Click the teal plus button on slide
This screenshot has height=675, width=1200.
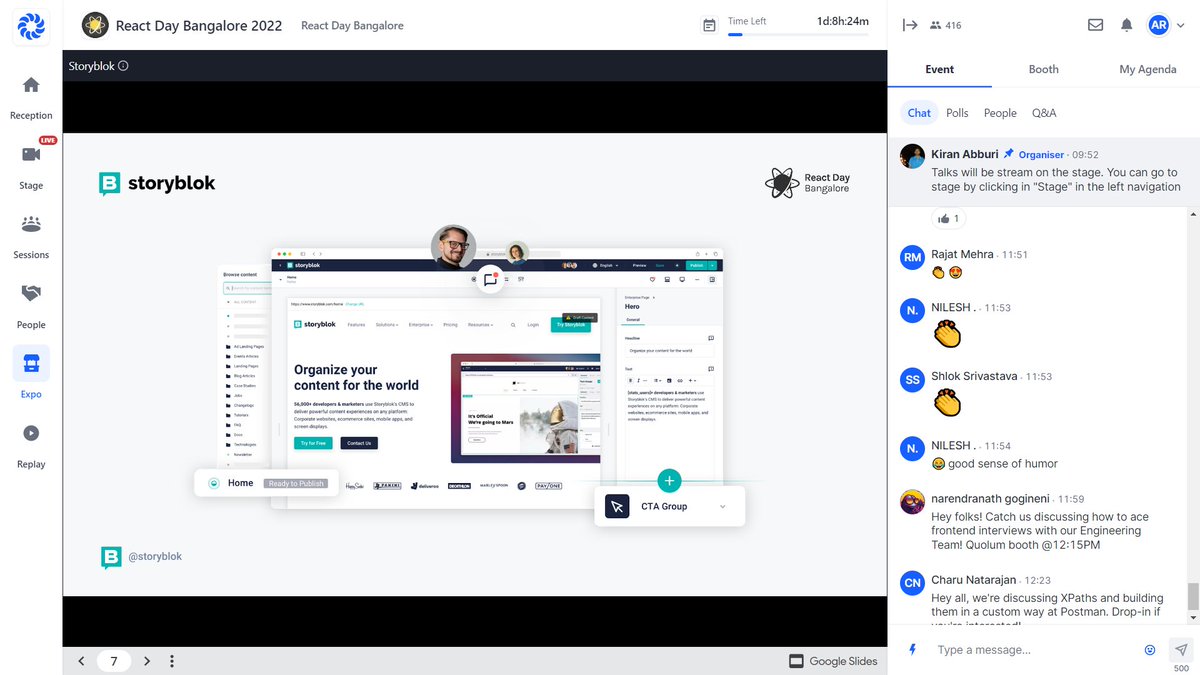point(670,481)
